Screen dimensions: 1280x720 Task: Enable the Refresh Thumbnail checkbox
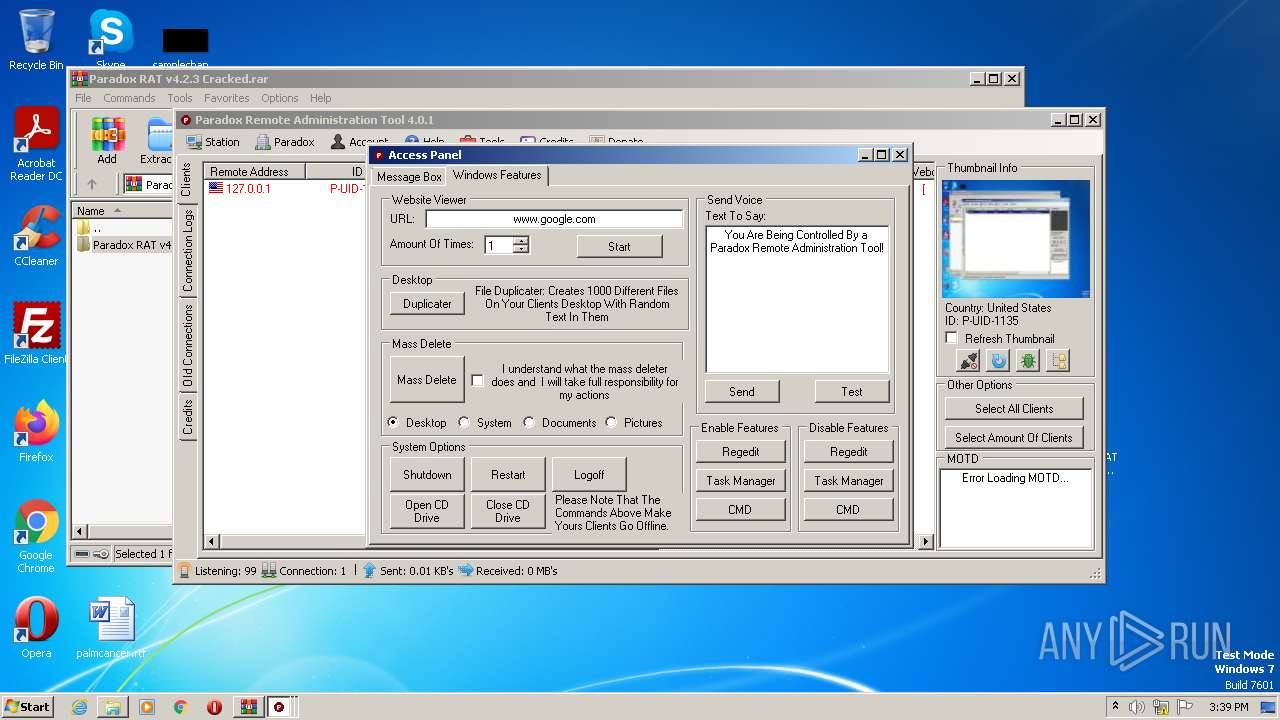[951, 339]
